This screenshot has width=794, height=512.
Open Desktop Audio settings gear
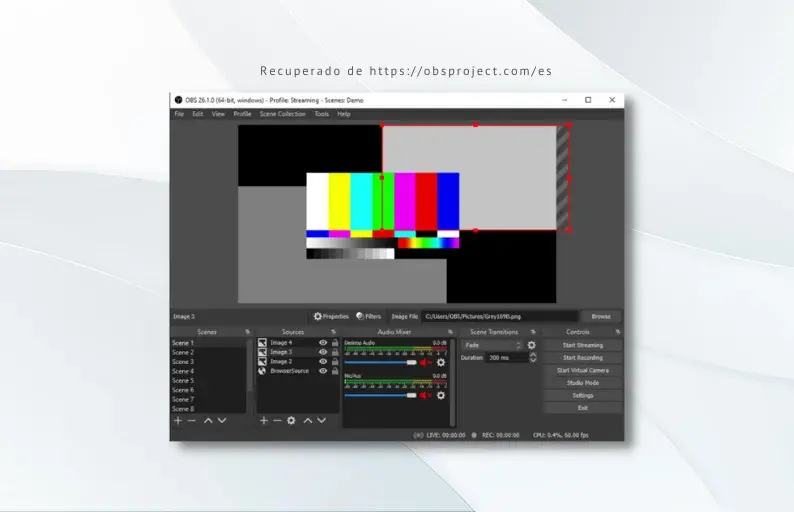click(x=441, y=363)
